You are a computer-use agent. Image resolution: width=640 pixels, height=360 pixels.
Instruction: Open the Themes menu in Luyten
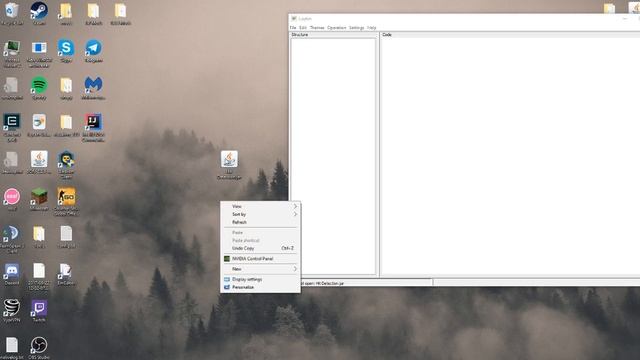(x=317, y=28)
